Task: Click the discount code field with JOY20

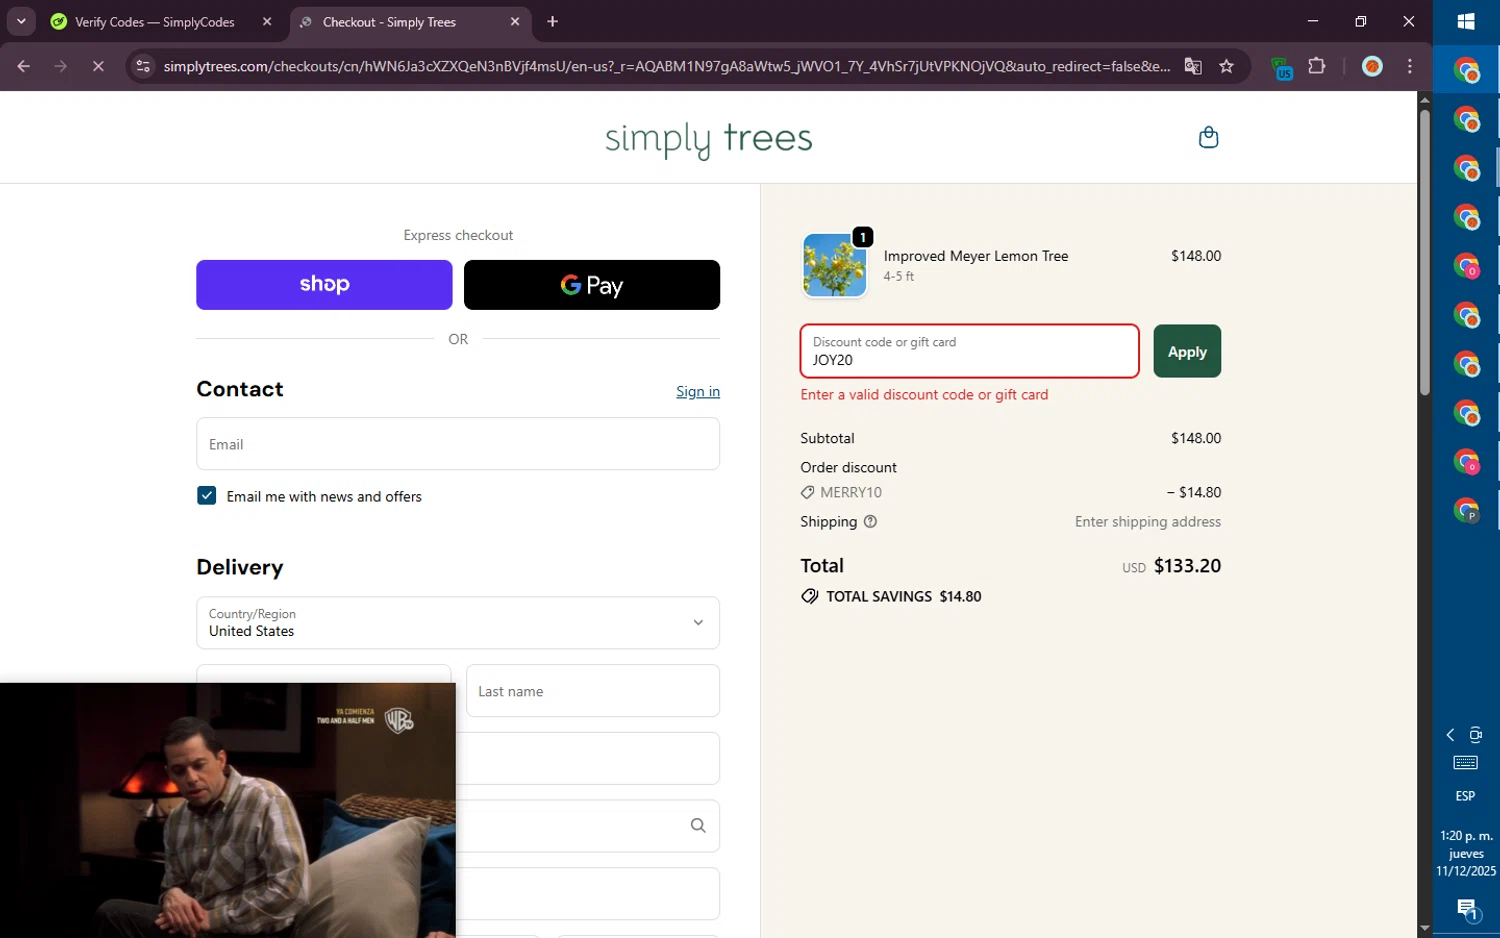Action: click(x=969, y=351)
